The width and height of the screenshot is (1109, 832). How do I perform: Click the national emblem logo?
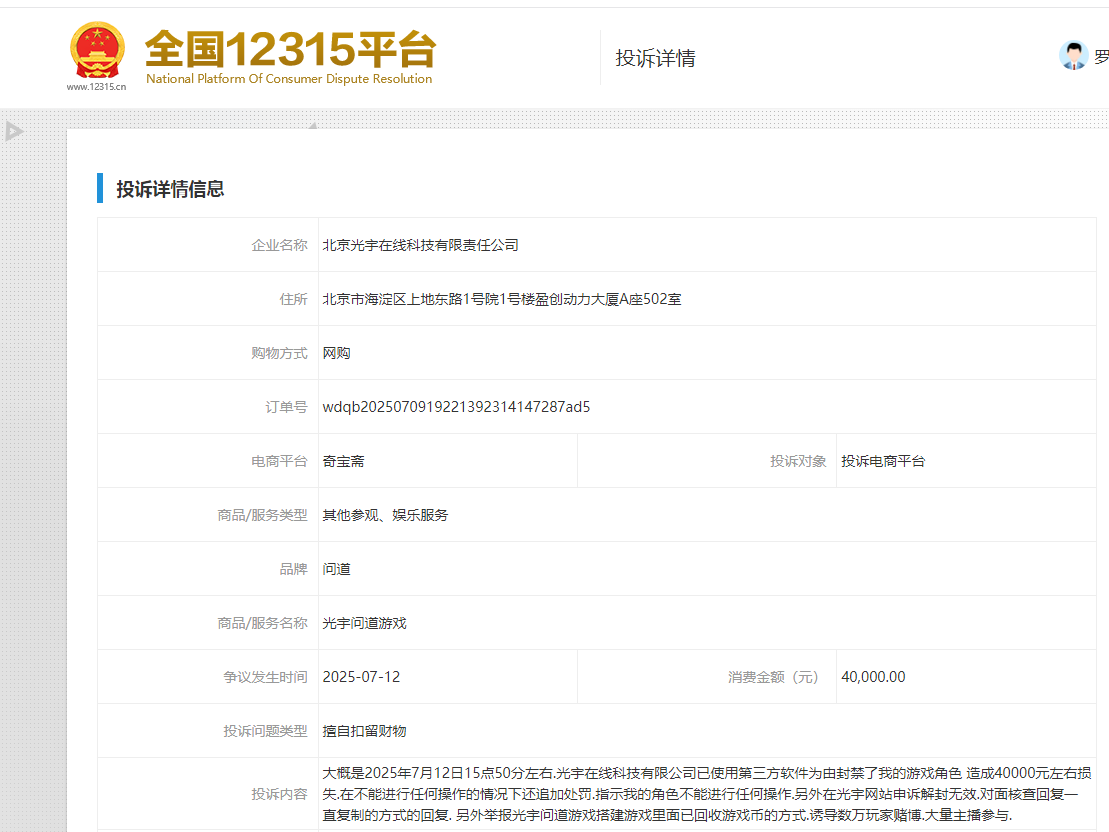tap(97, 50)
